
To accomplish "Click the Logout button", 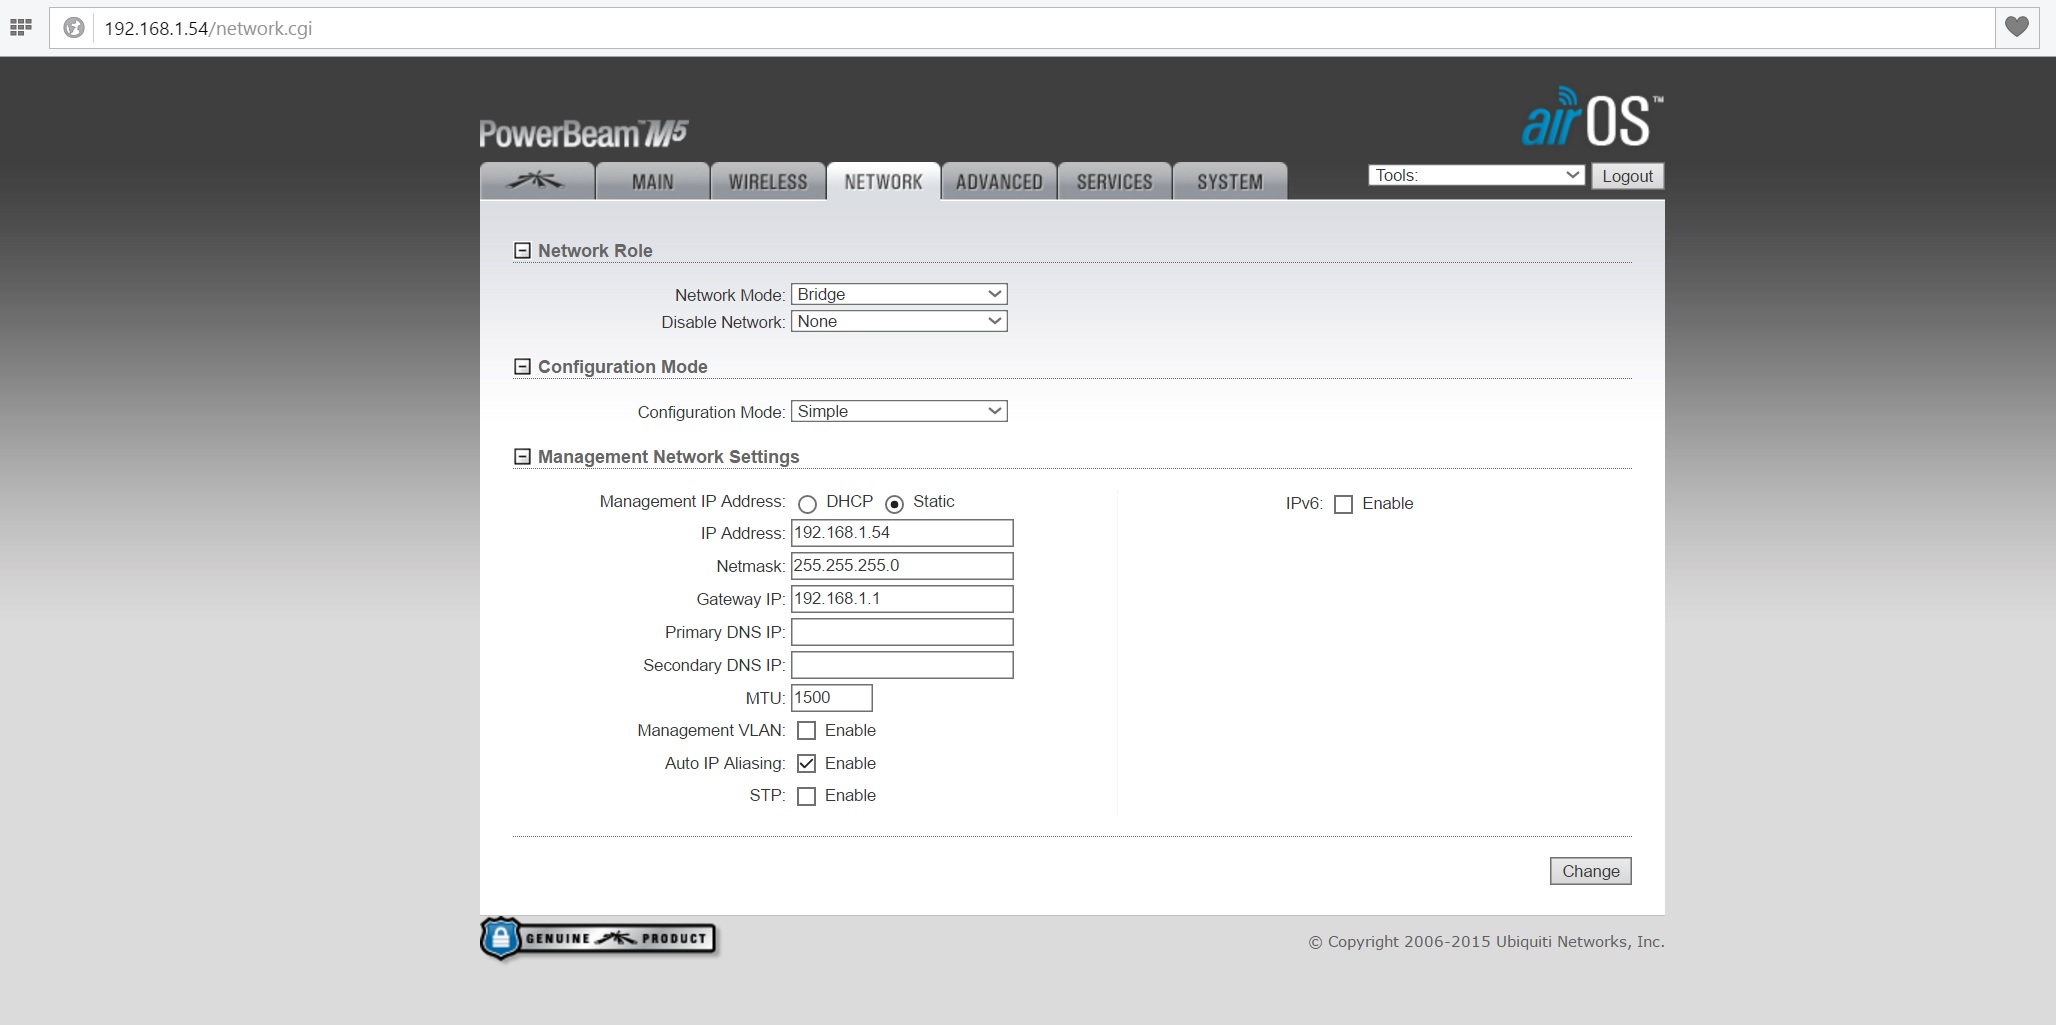I will tap(1627, 176).
